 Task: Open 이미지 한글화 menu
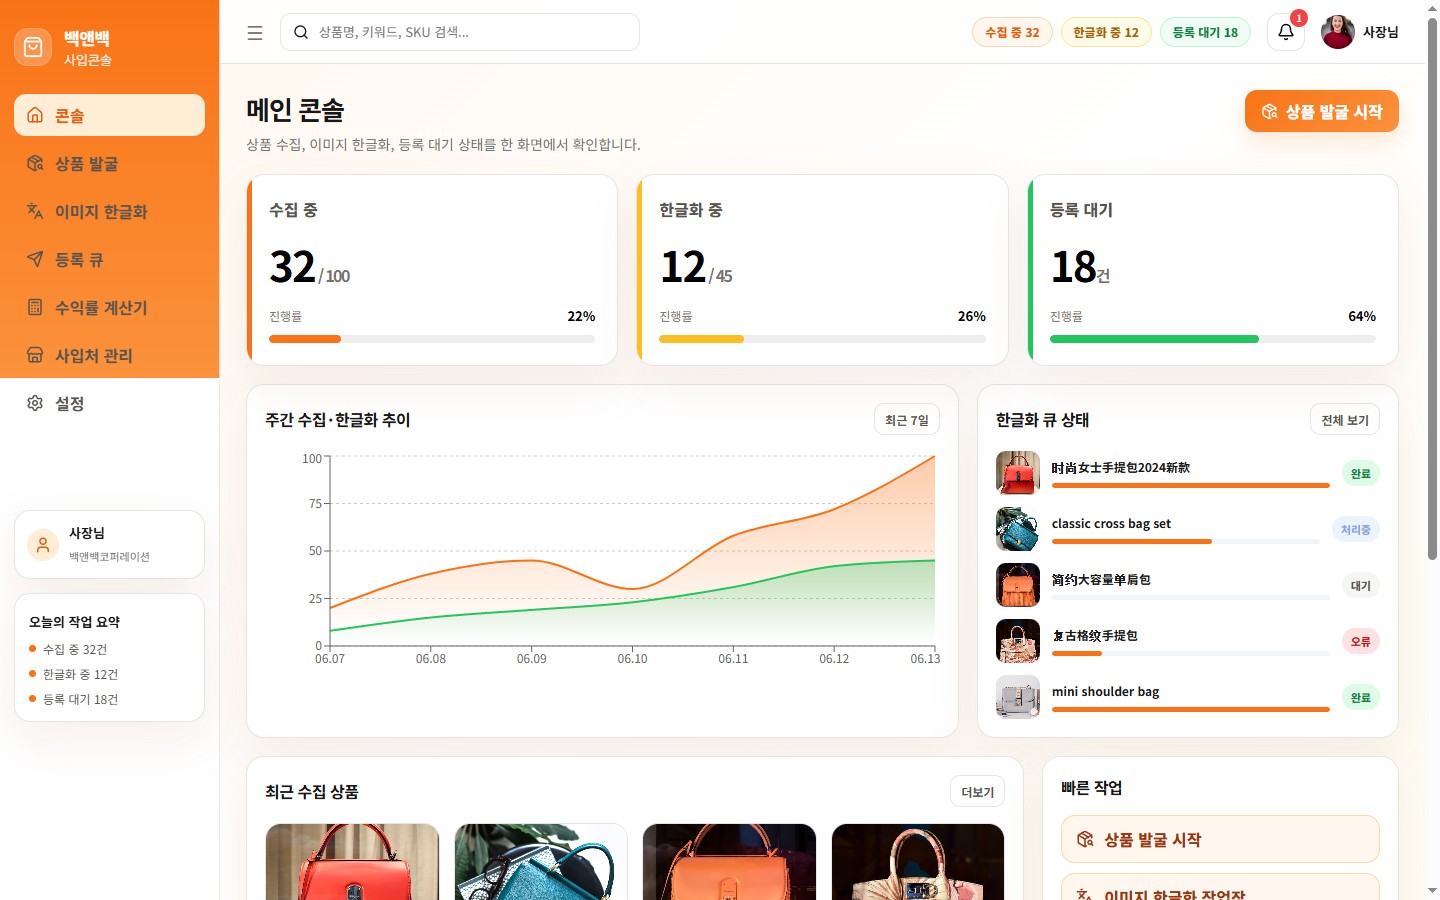point(109,211)
